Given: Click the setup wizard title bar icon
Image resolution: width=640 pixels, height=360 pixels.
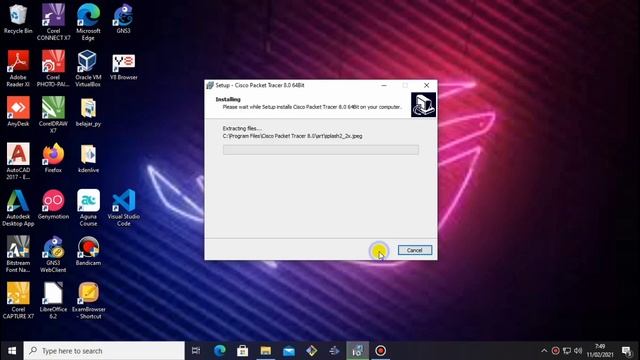Looking at the screenshot, I should 210,85.
